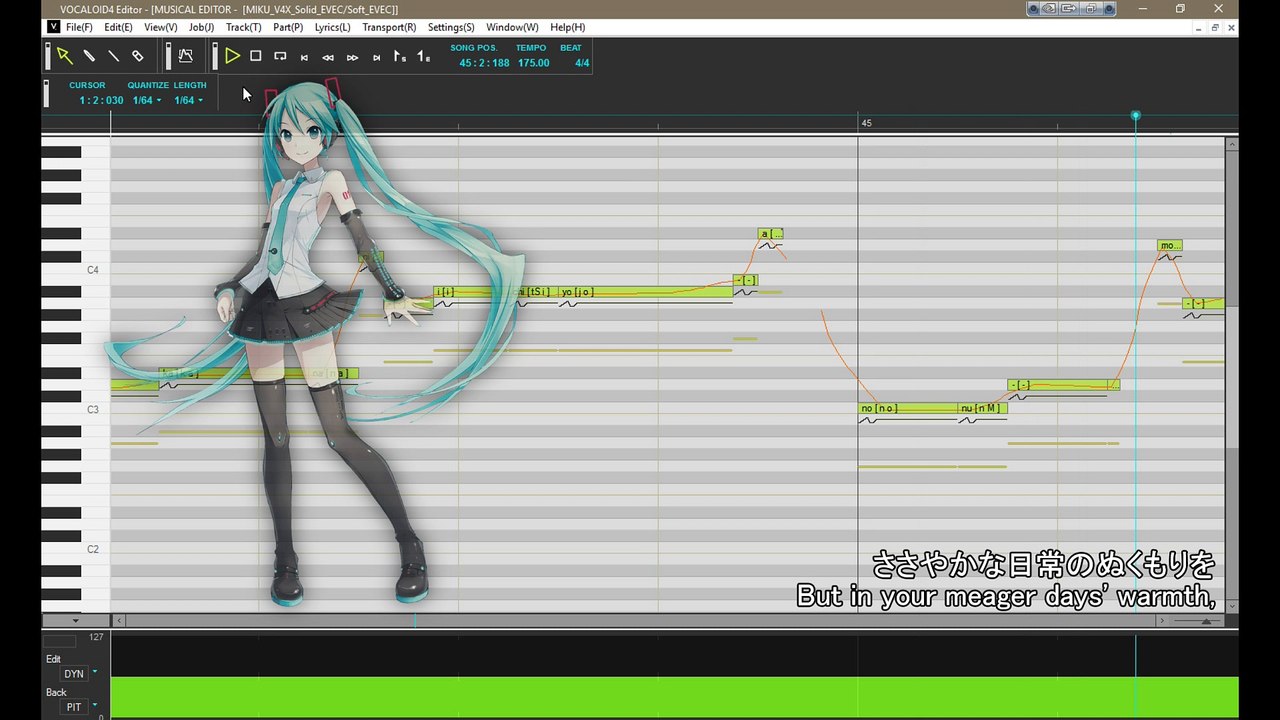Viewport: 1280px width, 720px height.
Task: Open the Quantize 1/64 dropdown
Action: tap(147, 100)
